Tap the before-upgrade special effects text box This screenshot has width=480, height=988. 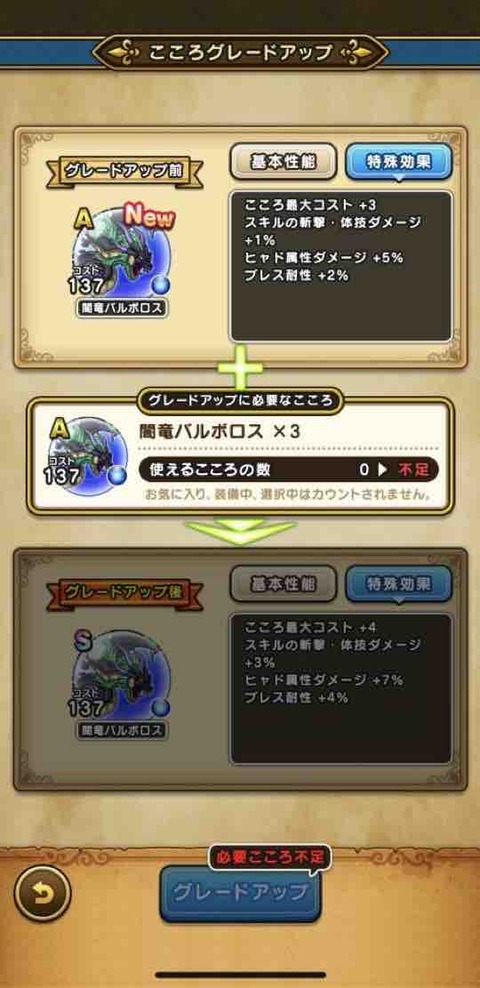click(341, 267)
